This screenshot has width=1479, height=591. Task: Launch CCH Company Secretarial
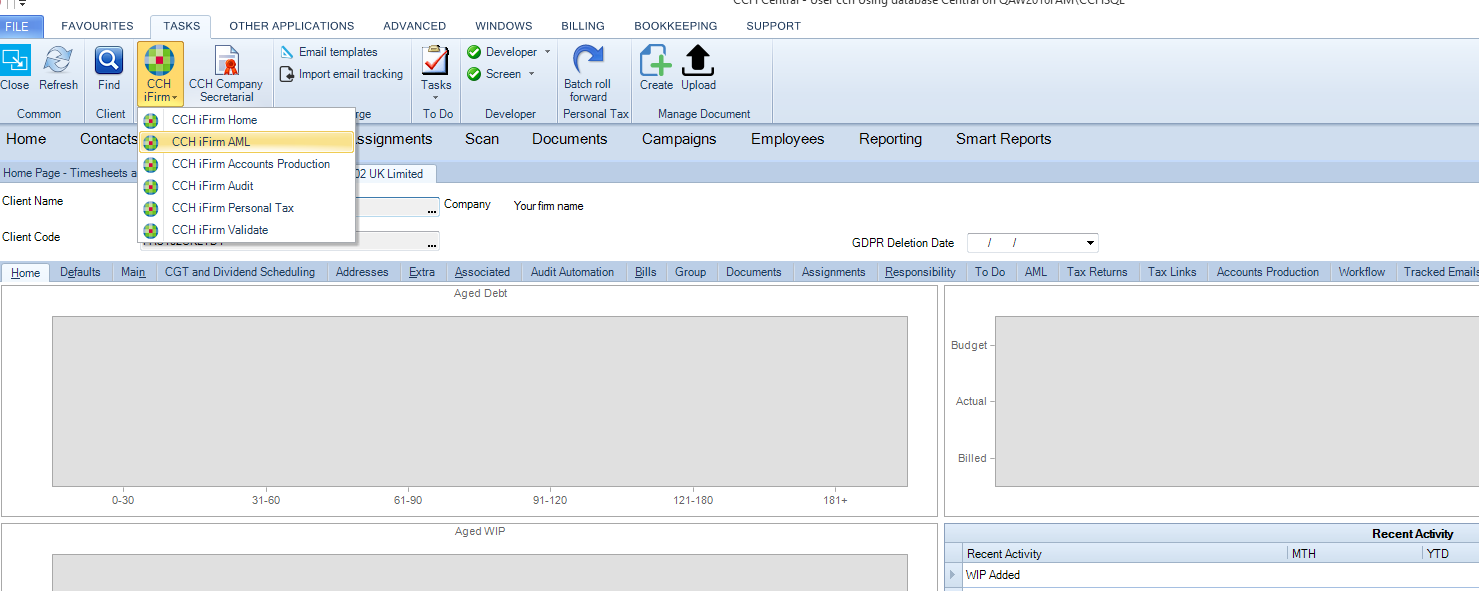click(x=226, y=74)
